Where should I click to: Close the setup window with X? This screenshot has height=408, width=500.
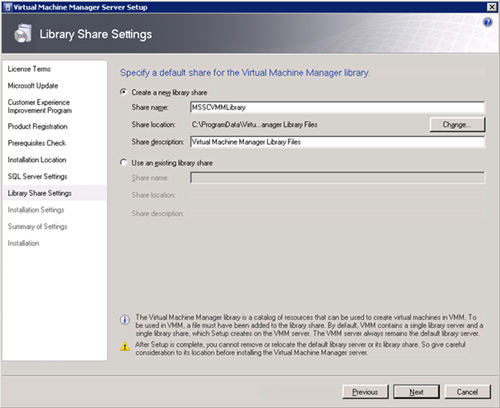(492, 7)
